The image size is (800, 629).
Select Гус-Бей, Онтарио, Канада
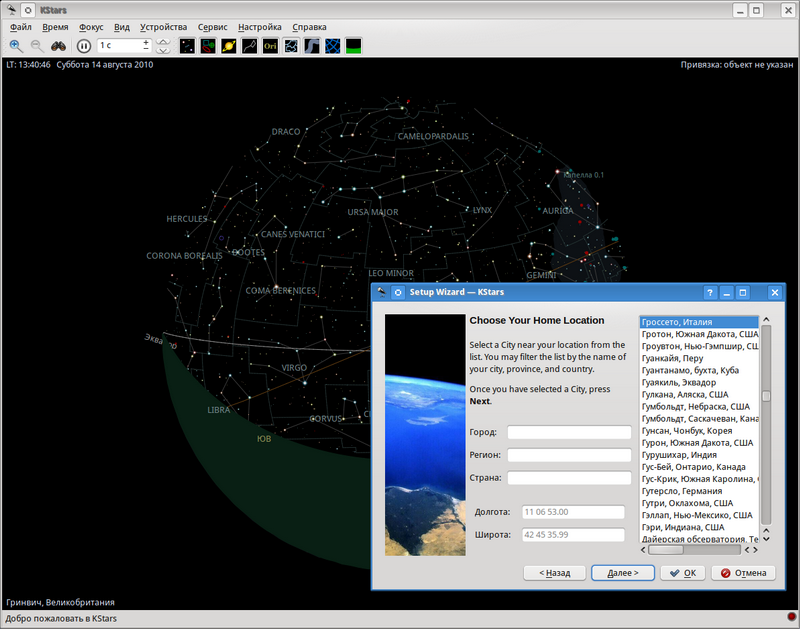(x=699, y=467)
